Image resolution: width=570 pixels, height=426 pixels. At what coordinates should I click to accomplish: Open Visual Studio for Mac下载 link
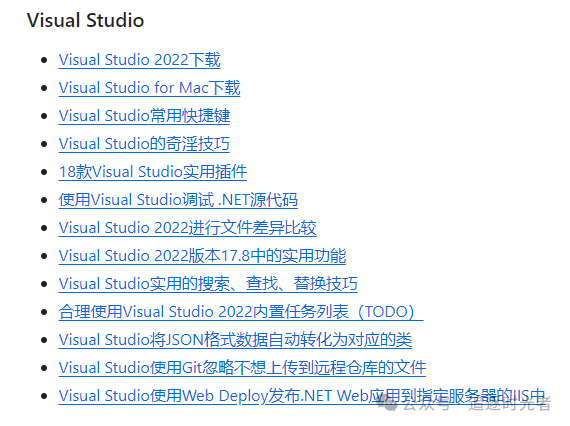coord(149,88)
